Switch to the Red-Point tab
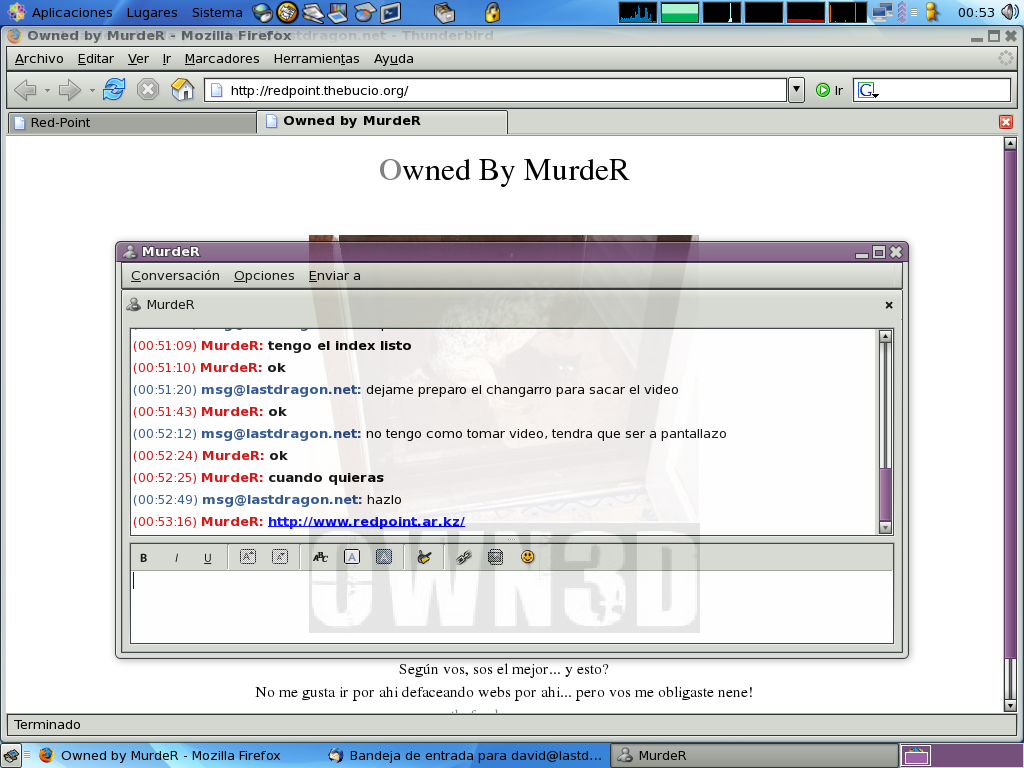Screen dimensions: 1024x768 coord(130,122)
